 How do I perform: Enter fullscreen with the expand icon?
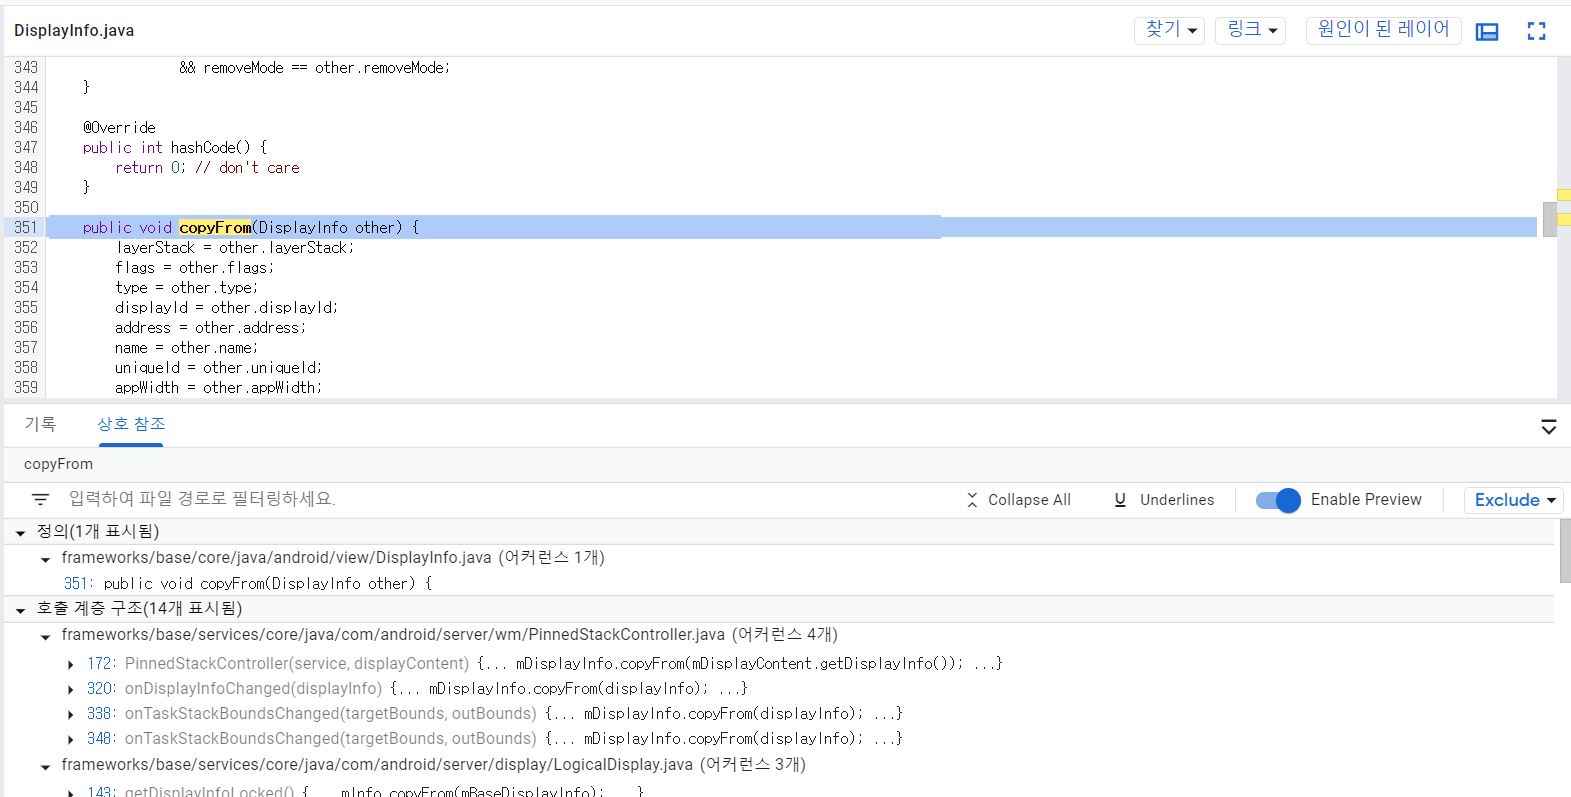pyautogui.click(x=1536, y=31)
